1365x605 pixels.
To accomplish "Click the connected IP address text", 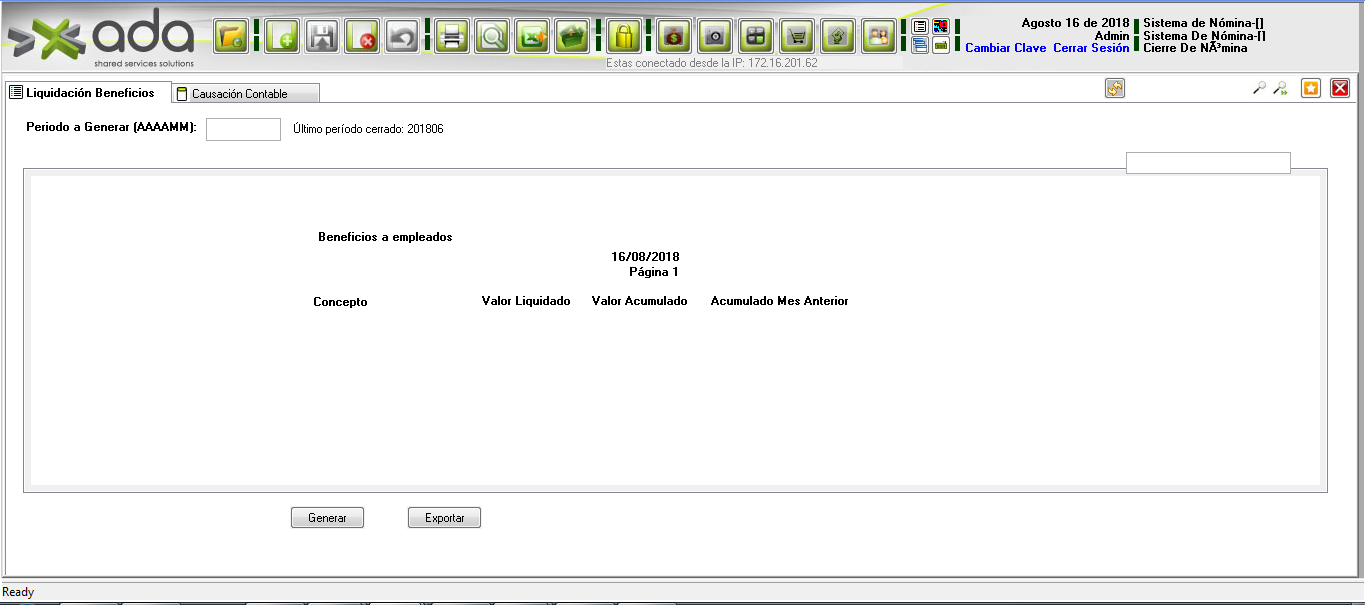I will coord(712,62).
